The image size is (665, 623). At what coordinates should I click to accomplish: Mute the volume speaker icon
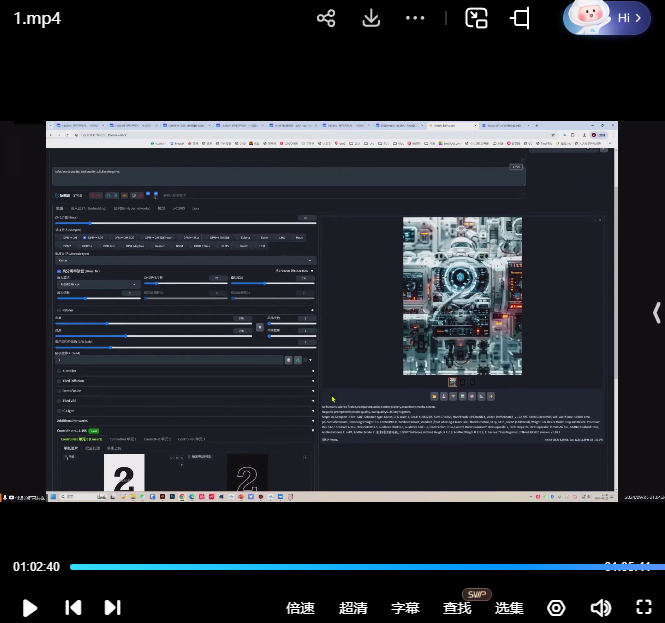(x=600, y=608)
